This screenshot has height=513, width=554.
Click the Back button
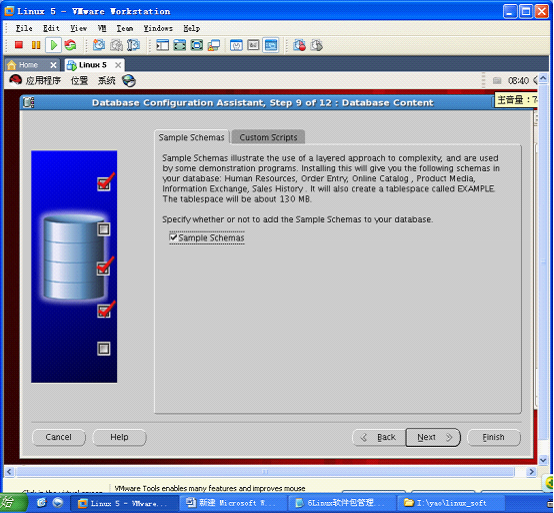(x=379, y=437)
